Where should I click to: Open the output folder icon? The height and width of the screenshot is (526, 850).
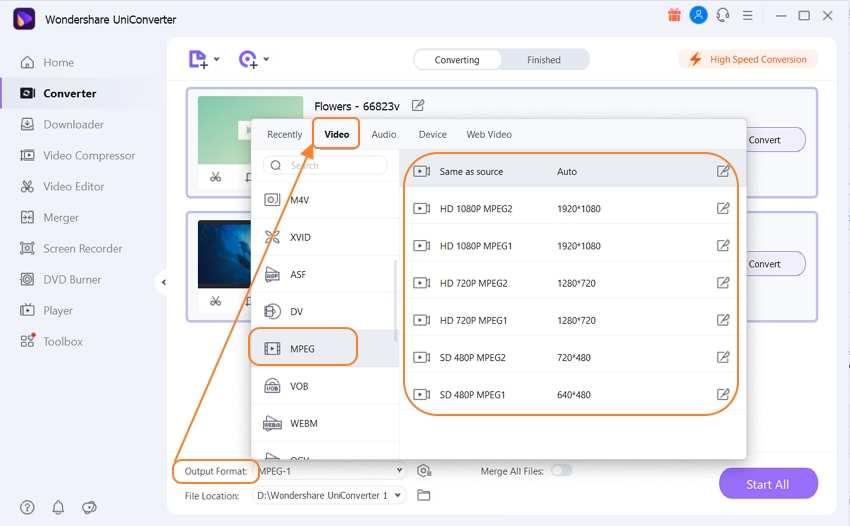[x=423, y=495]
